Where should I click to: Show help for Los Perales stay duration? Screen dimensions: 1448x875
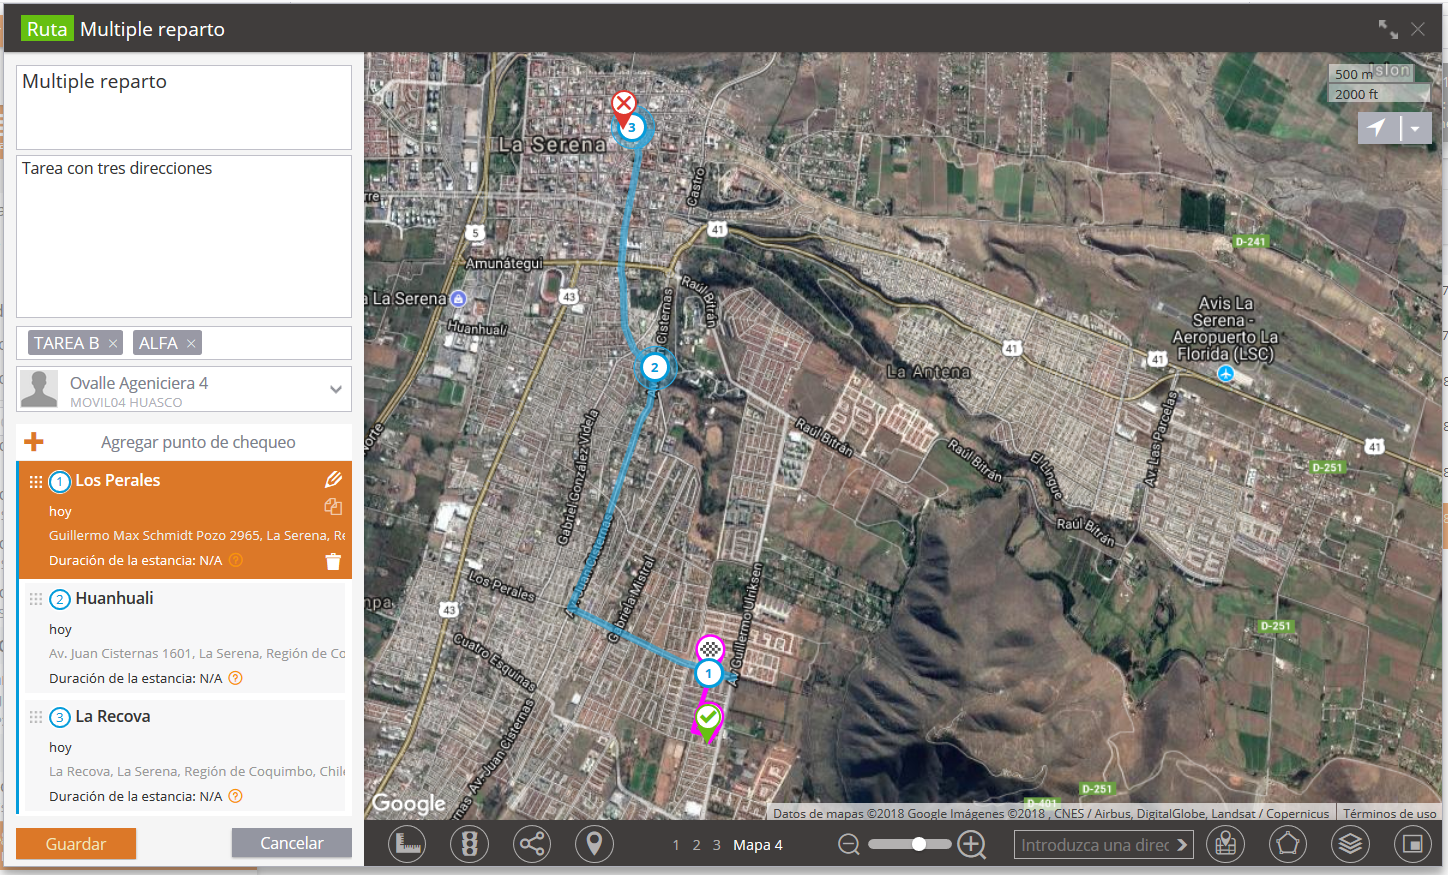tap(236, 560)
